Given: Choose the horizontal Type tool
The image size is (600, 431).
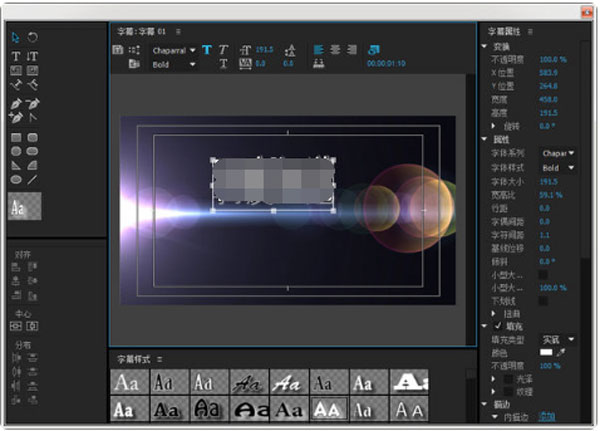Looking at the screenshot, I should (x=16, y=55).
